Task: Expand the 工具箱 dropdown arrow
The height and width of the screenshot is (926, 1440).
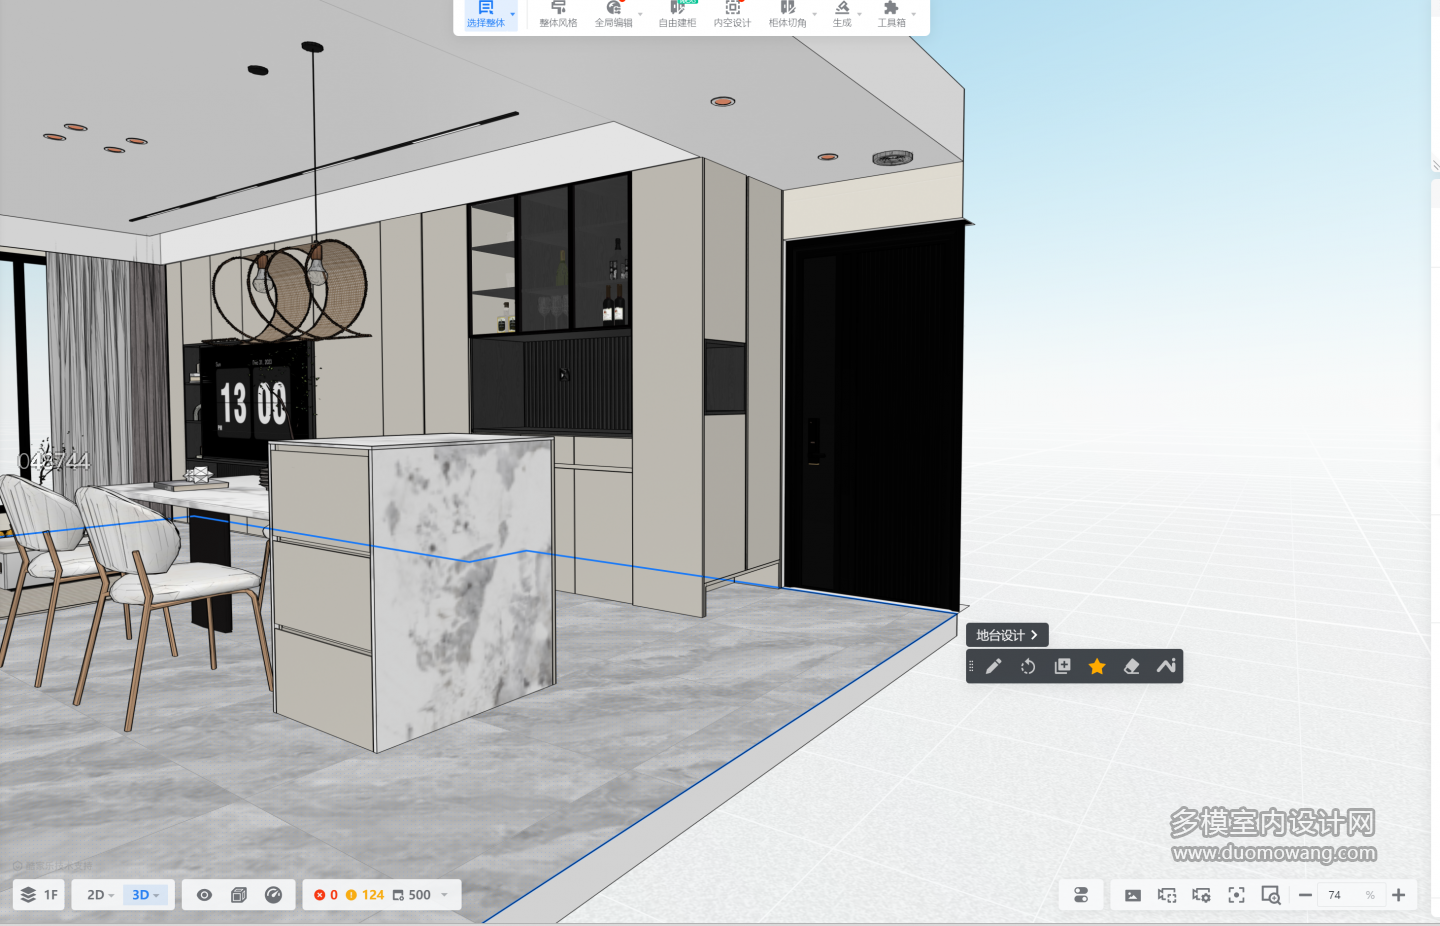Action: [x=913, y=15]
